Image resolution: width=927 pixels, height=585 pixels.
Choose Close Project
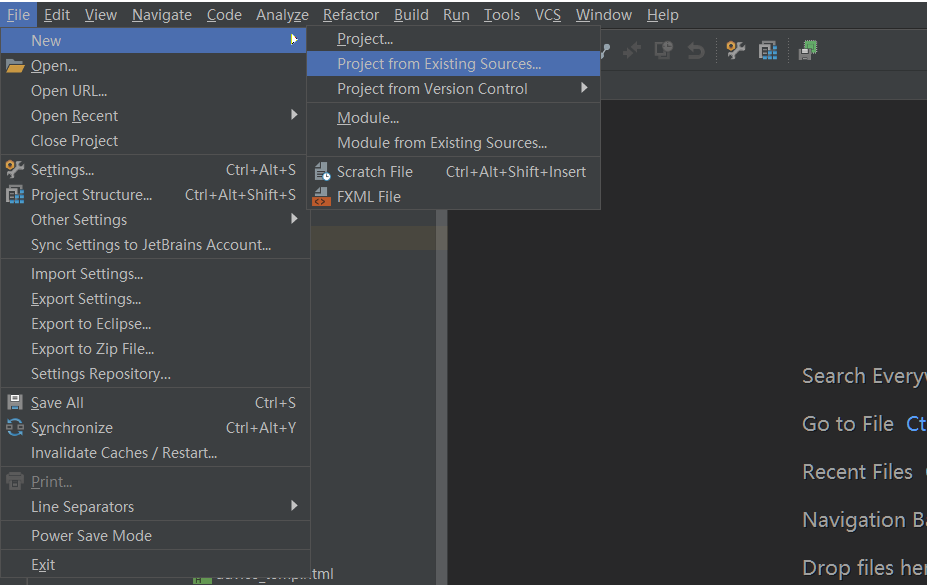[154, 141]
